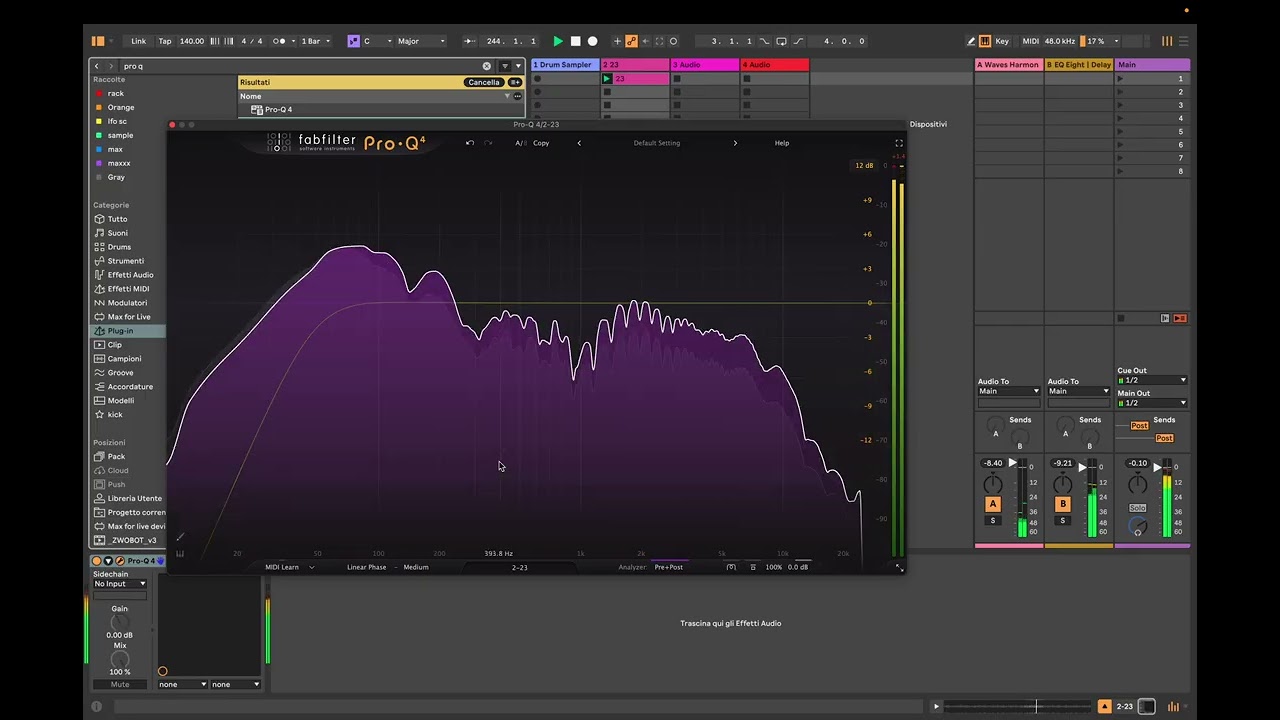Open the Pro-Q Help menu
The width and height of the screenshot is (1280, 720).
click(x=782, y=143)
